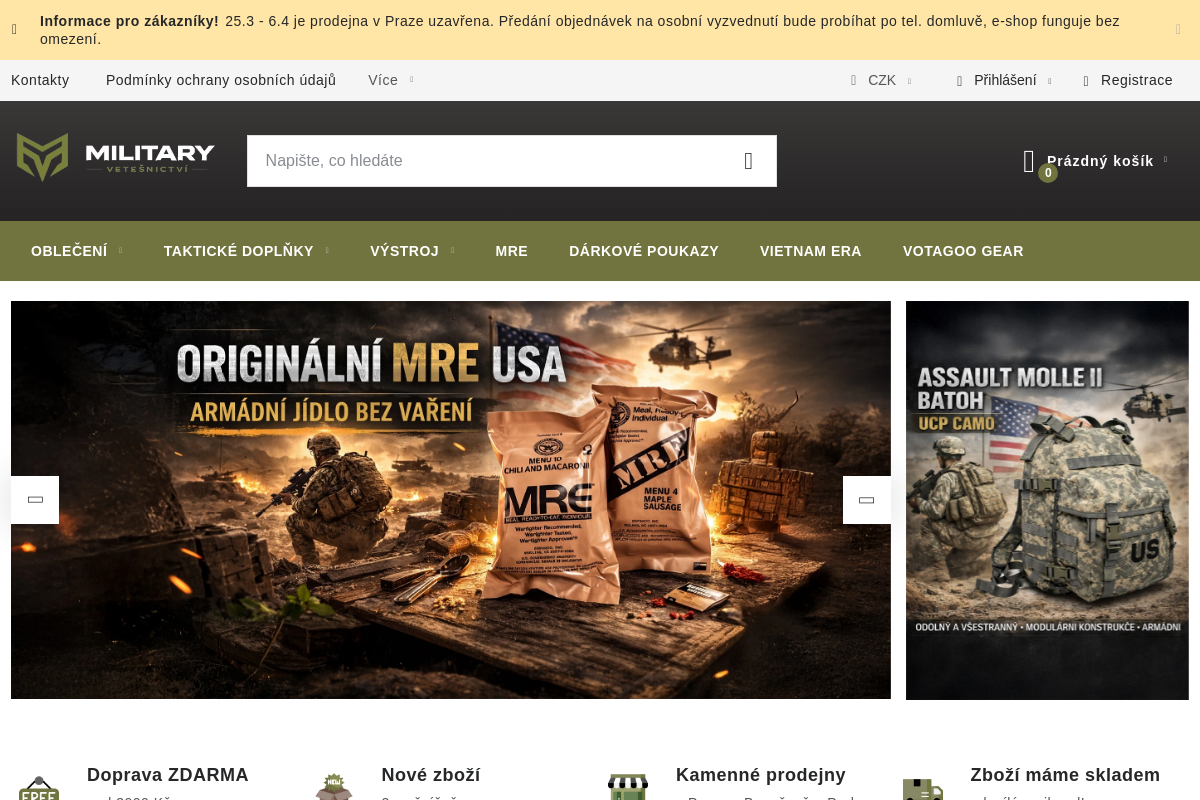1200x800 pixels.
Task: Click the Kamenné prodejny storefront icon
Action: [628, 788]
